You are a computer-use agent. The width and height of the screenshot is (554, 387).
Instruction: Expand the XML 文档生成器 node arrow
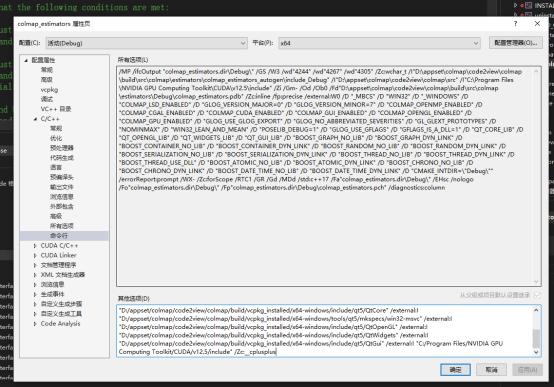[x=35, y=275]
